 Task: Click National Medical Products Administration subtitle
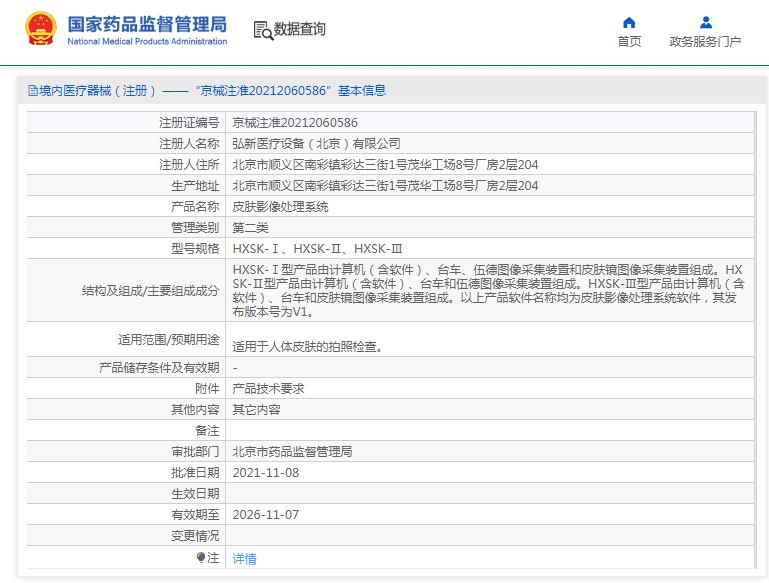click(x=147, y=42)
